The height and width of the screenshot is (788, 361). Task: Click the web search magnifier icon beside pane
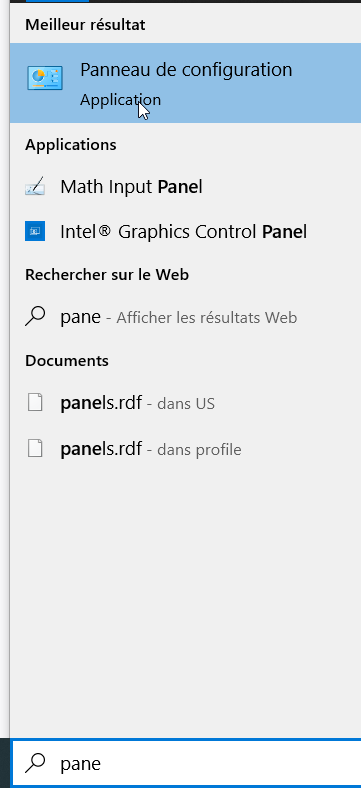point(35,317)
